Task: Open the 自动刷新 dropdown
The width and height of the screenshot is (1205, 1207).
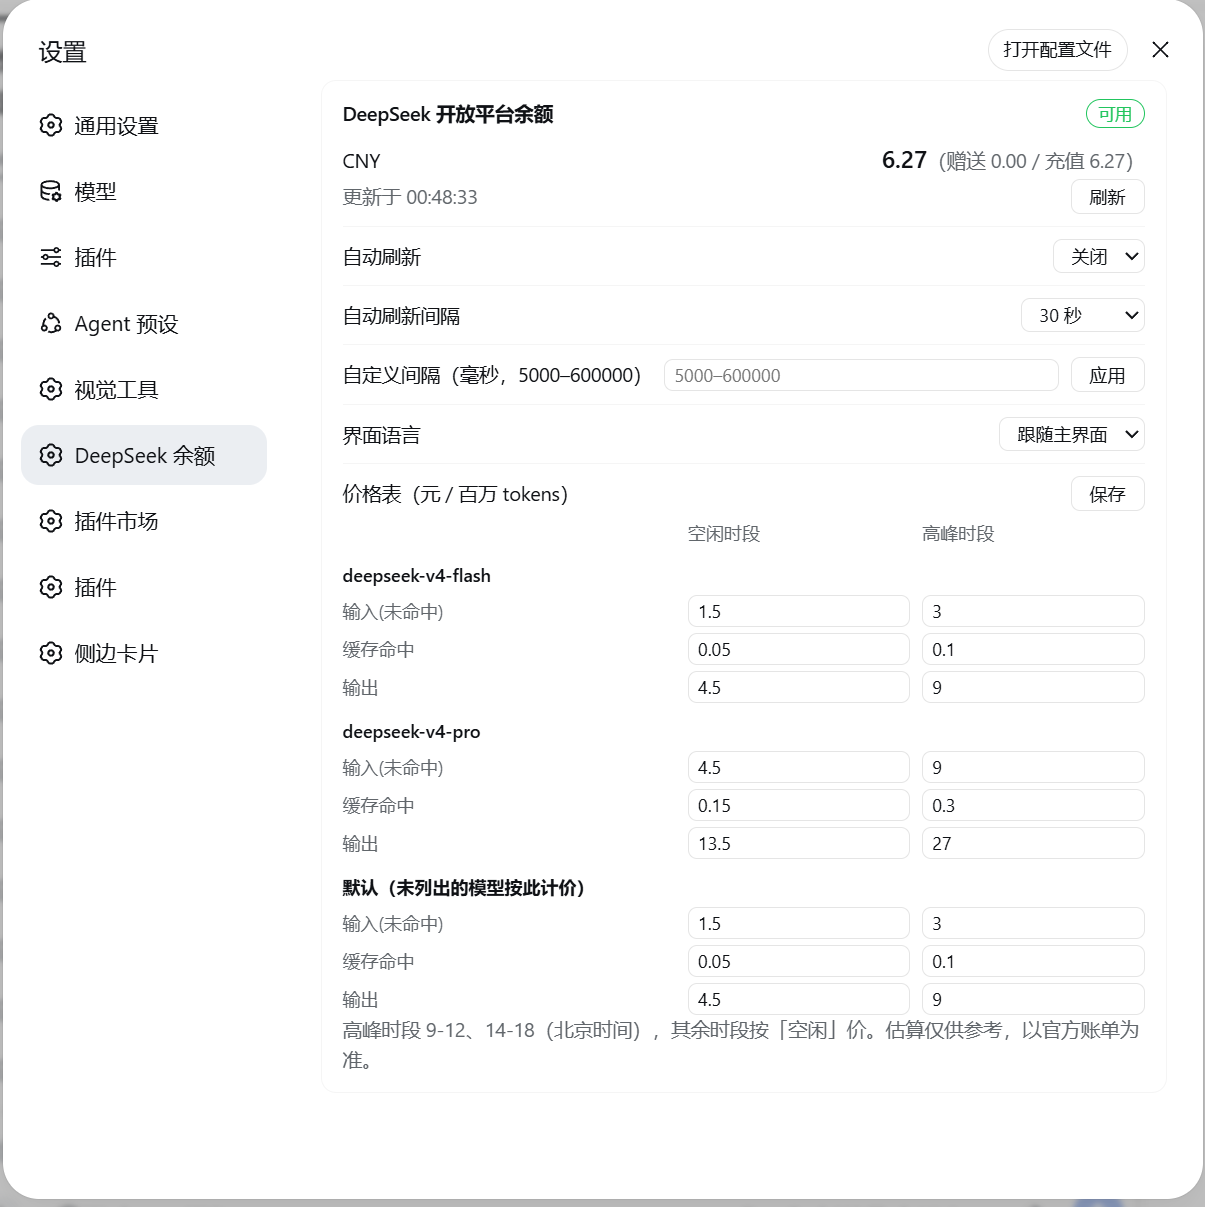Action: 1098,257
